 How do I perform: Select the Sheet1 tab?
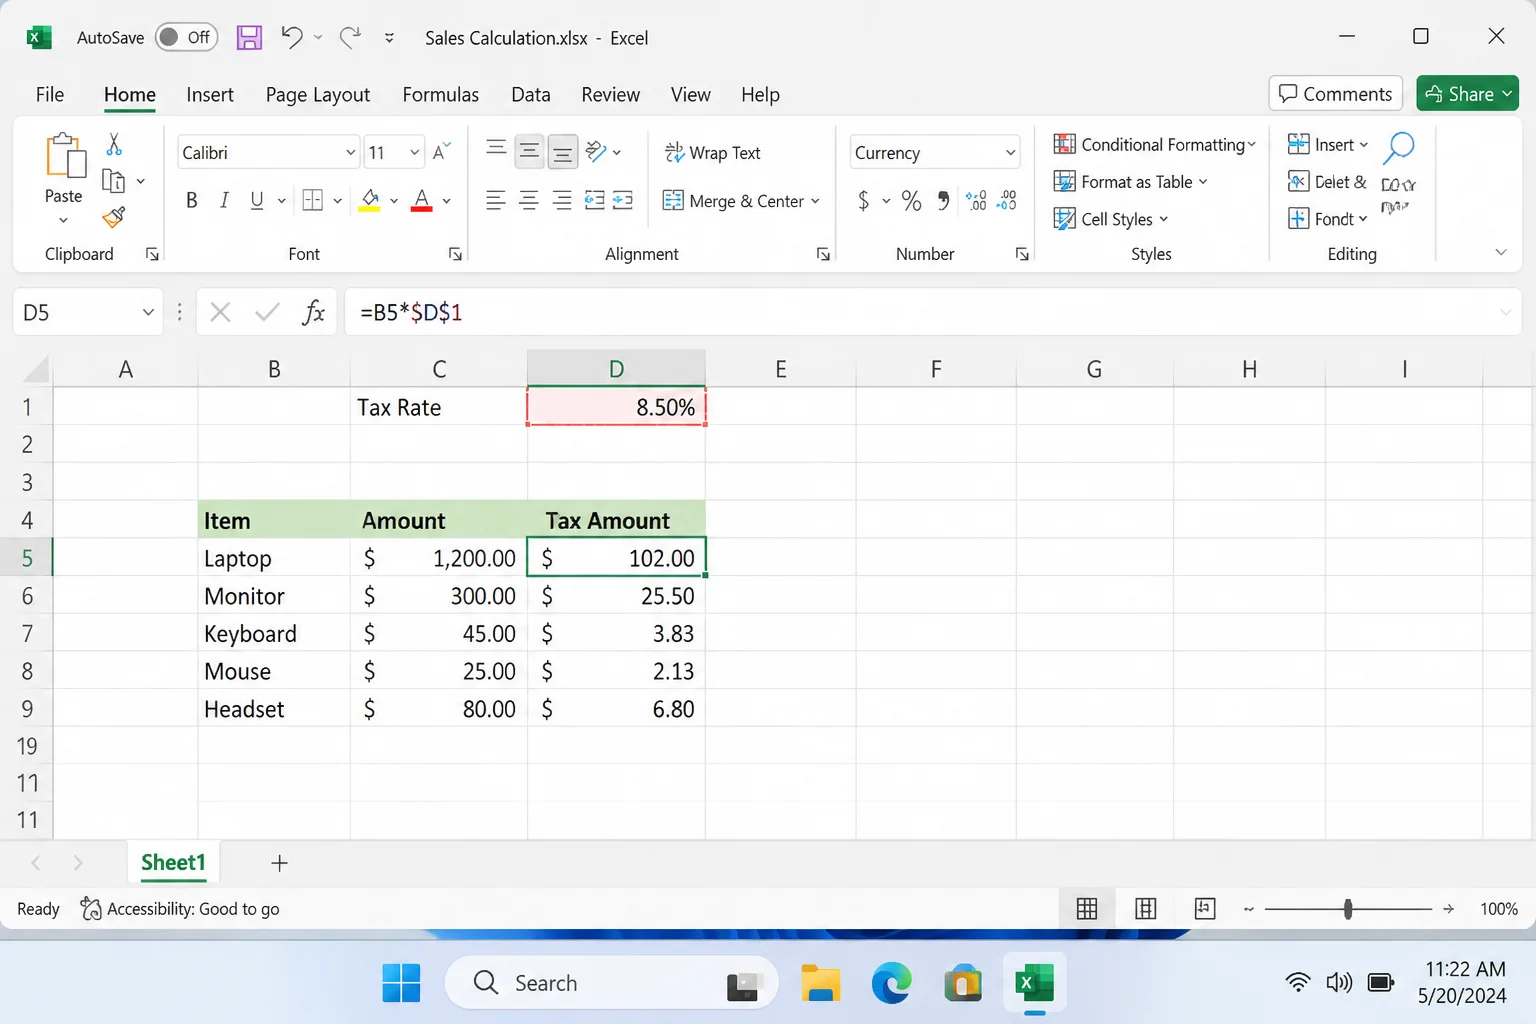click(x=173, y=863)
